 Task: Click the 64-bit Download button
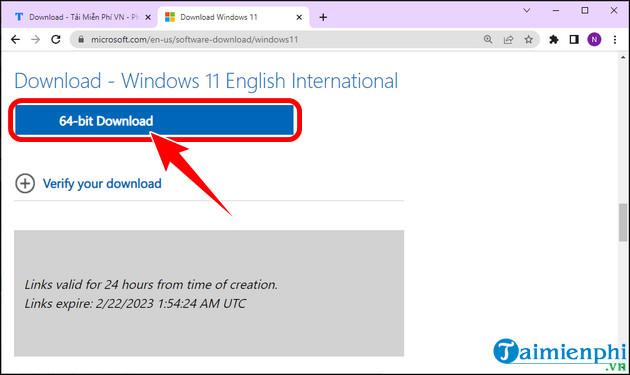click(154, 120)
